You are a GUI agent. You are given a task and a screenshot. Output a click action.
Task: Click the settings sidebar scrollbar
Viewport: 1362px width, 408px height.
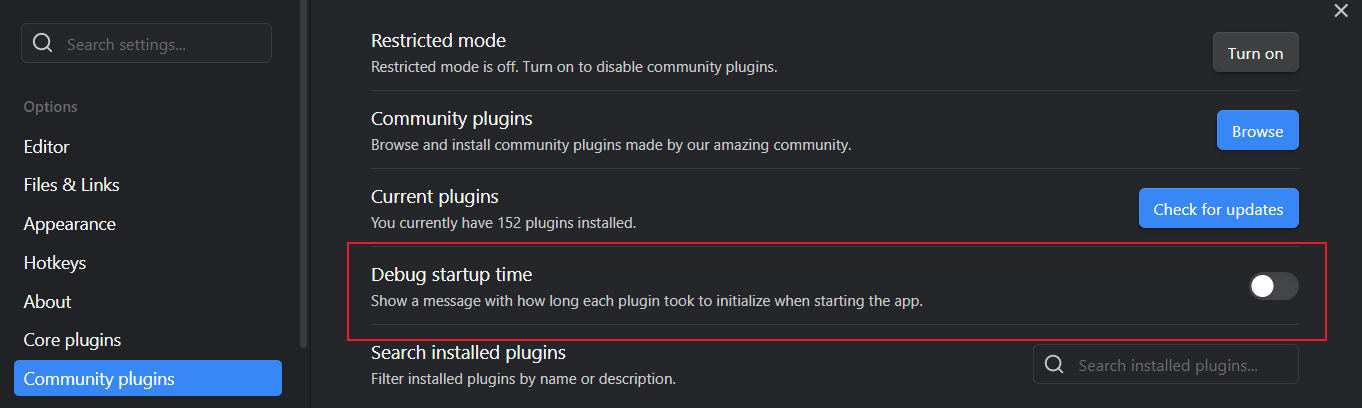[303, 174]
